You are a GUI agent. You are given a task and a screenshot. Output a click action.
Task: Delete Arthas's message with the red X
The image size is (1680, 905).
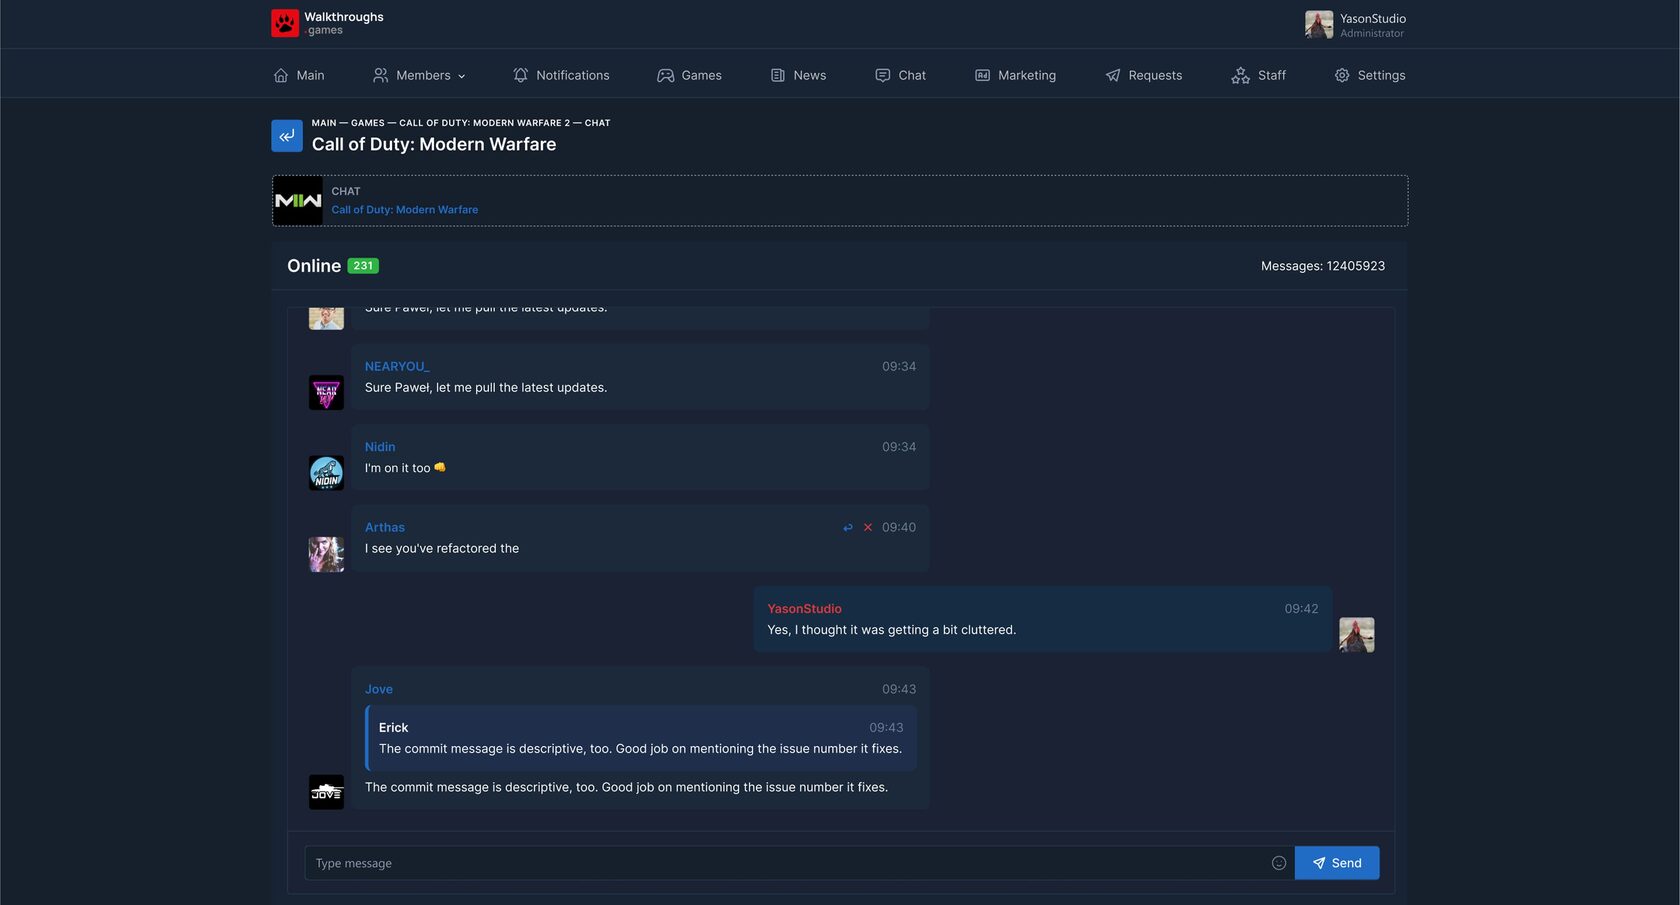click(x=868, y=528)
